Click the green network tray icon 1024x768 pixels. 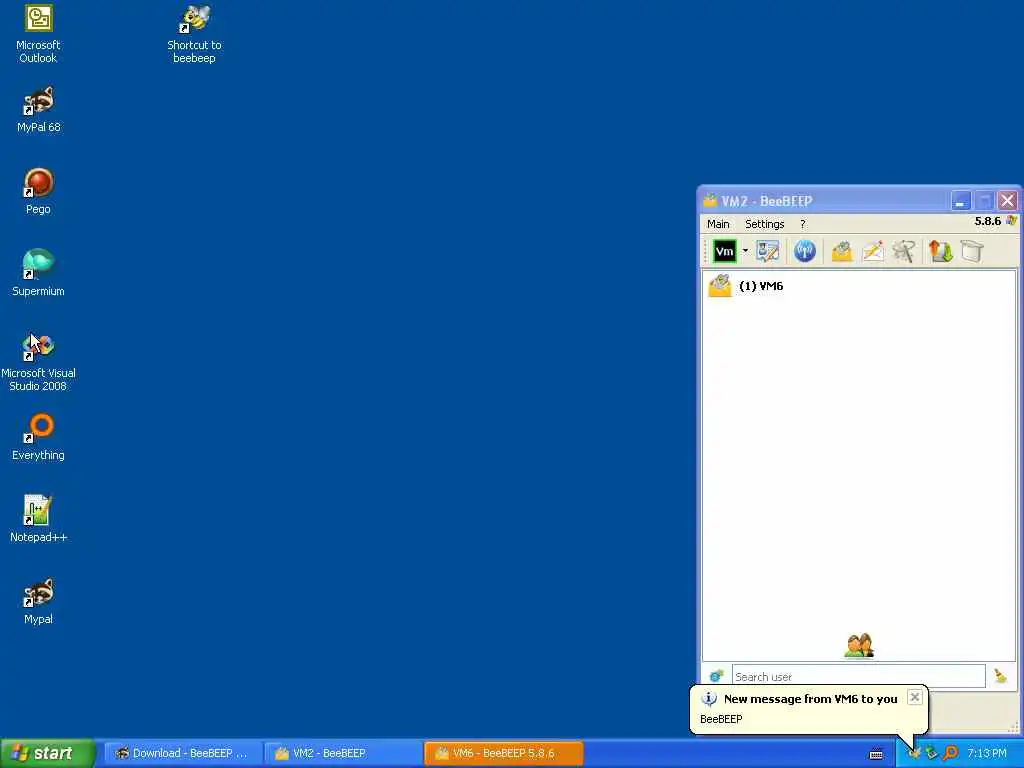click(932, 753)
